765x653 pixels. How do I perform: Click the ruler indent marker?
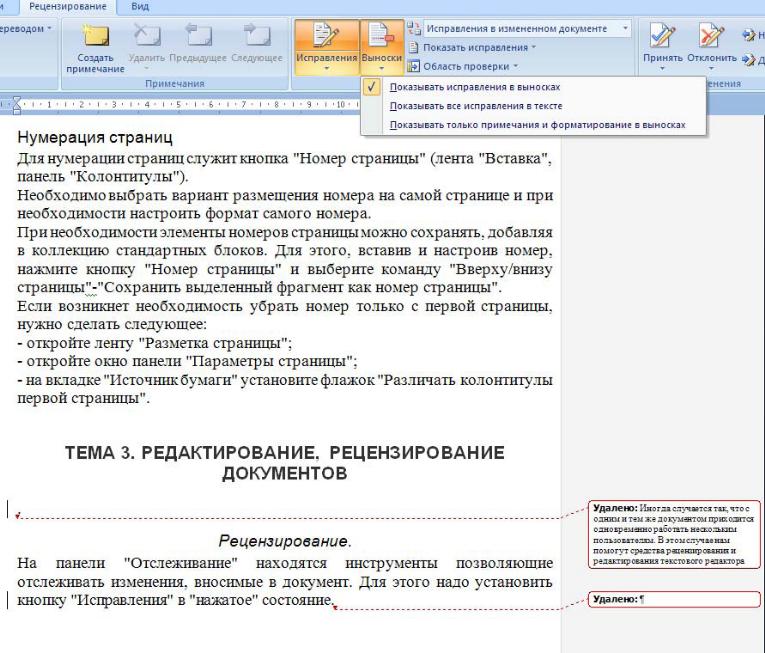17,105
